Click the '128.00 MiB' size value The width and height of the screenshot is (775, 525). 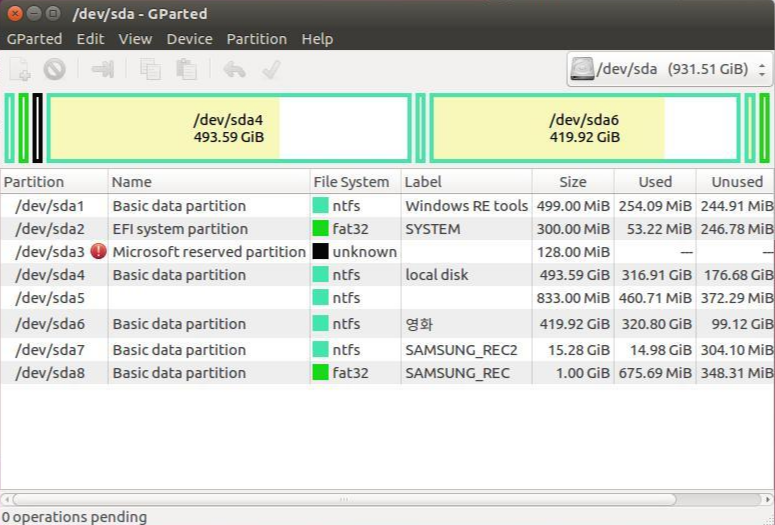[573, 252]
